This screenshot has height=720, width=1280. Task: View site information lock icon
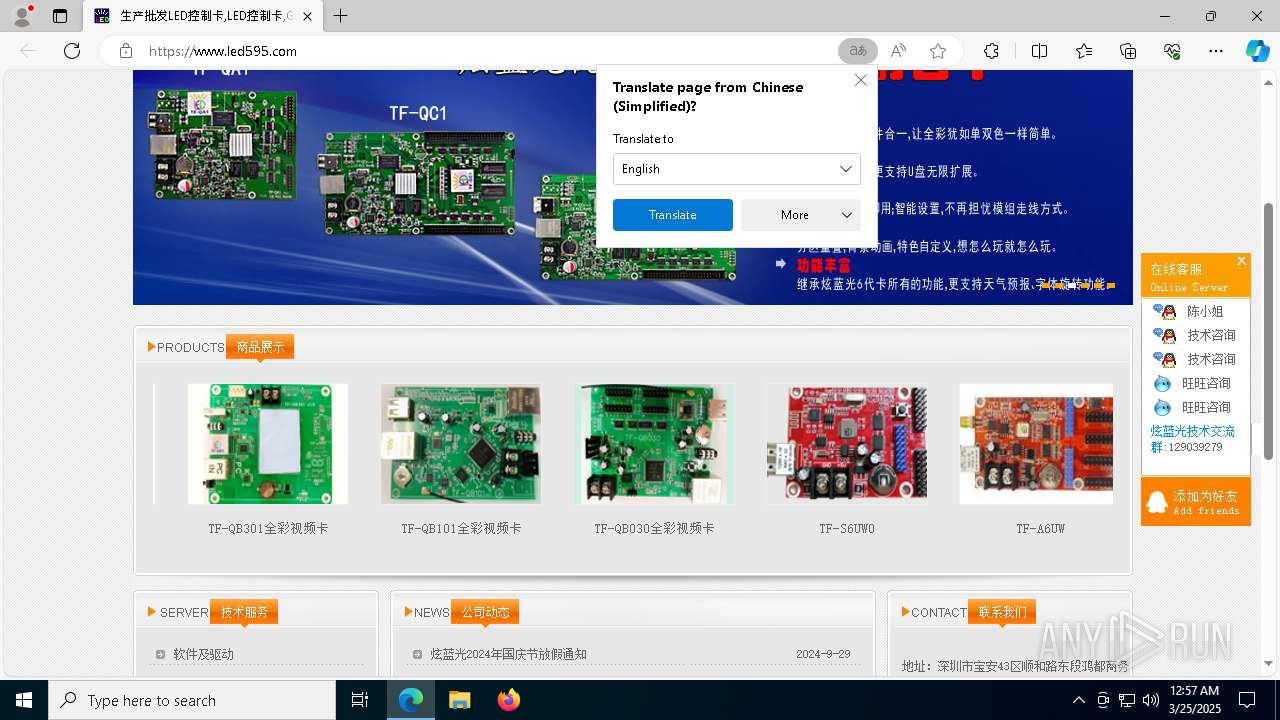click(126, 51)
